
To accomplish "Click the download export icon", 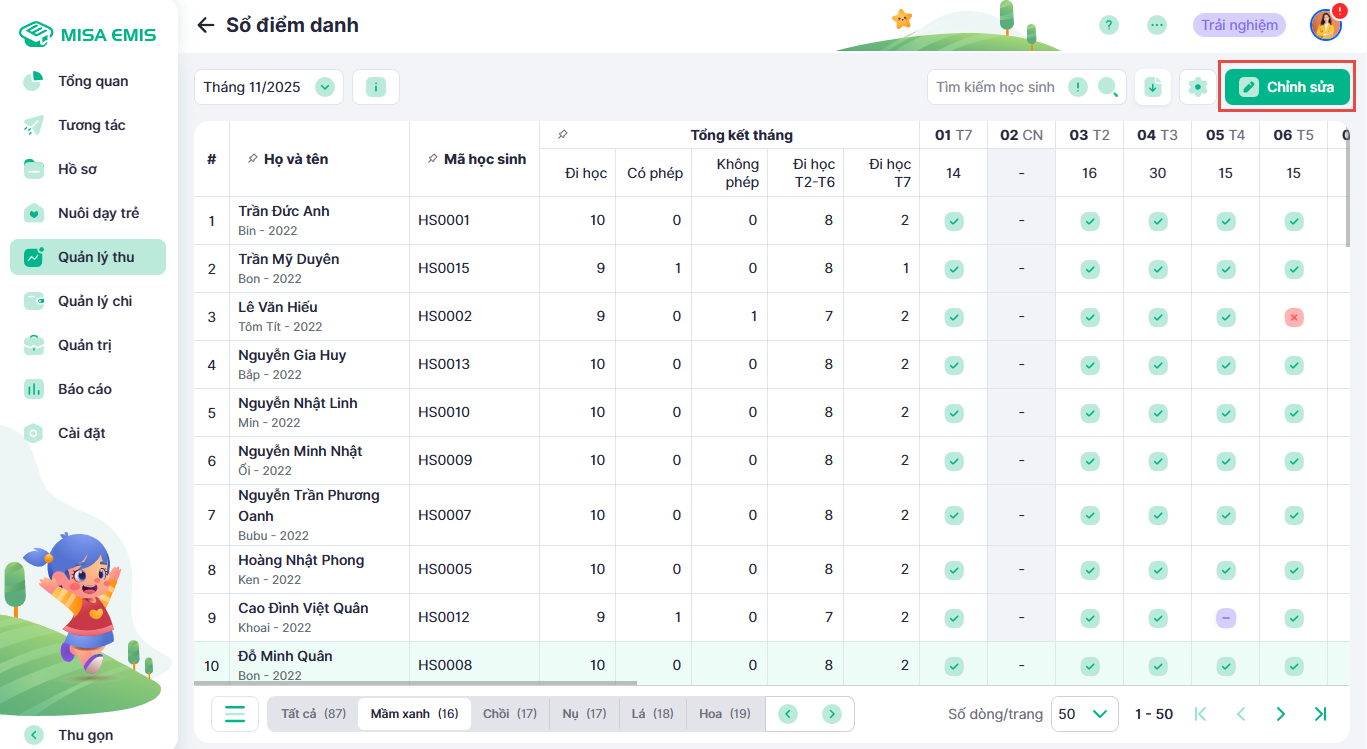I will coord(1153,87).
